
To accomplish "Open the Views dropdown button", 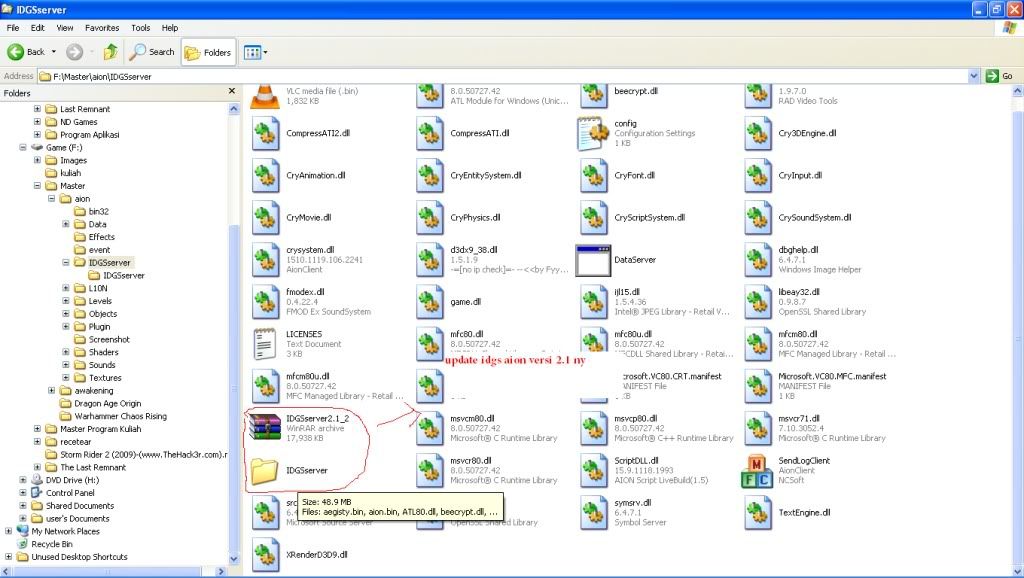I will tap(255, 52).
